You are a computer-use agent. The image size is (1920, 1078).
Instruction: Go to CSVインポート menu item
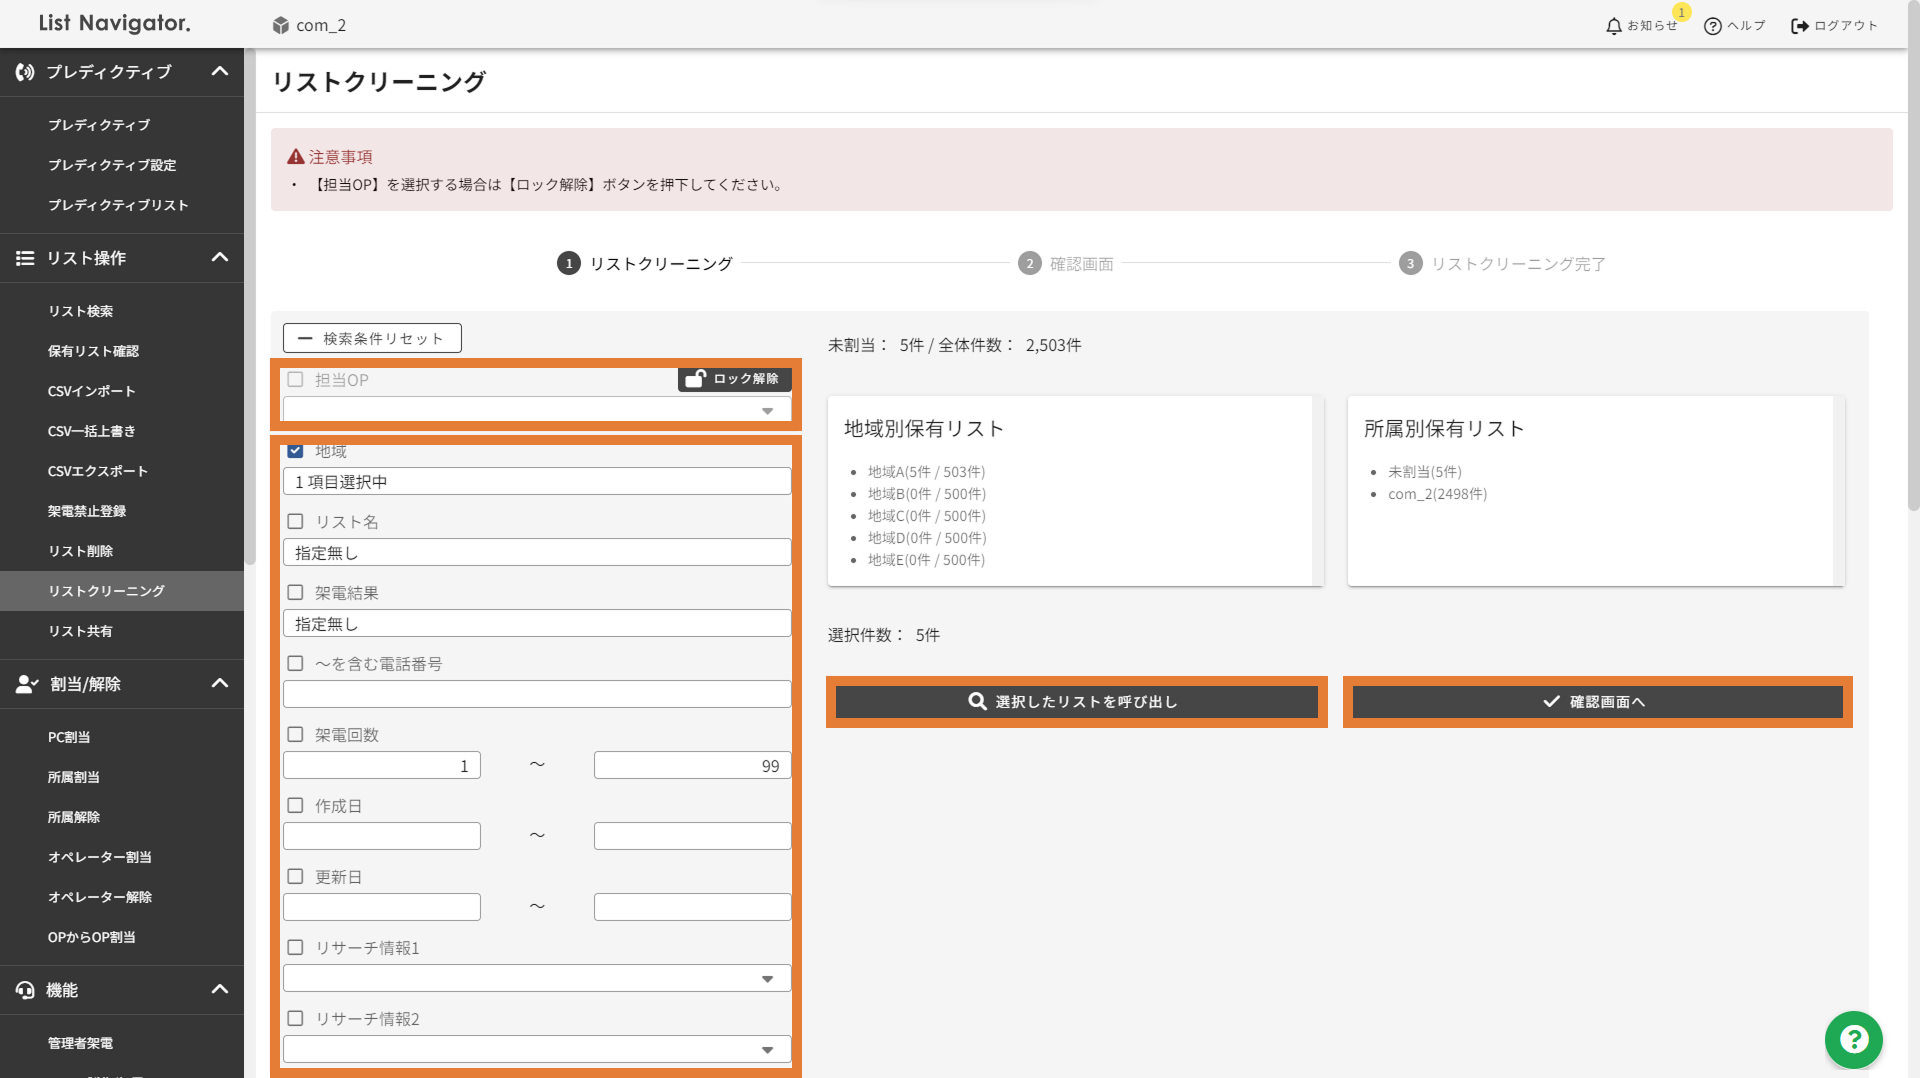(91, 391)
